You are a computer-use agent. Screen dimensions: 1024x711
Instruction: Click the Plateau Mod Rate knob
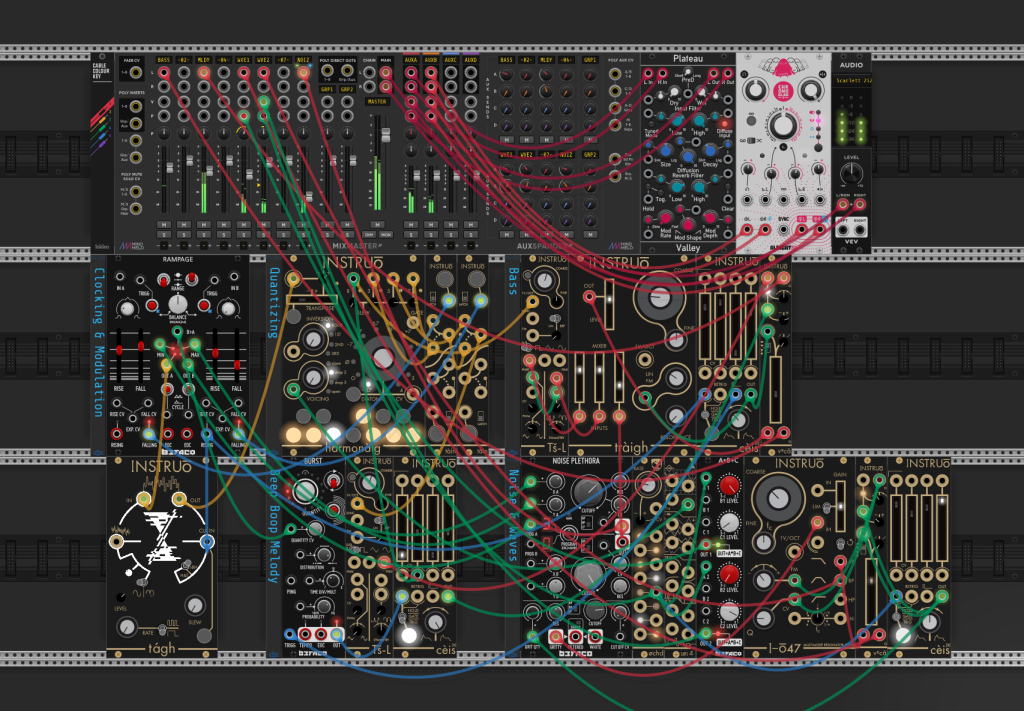665,217
